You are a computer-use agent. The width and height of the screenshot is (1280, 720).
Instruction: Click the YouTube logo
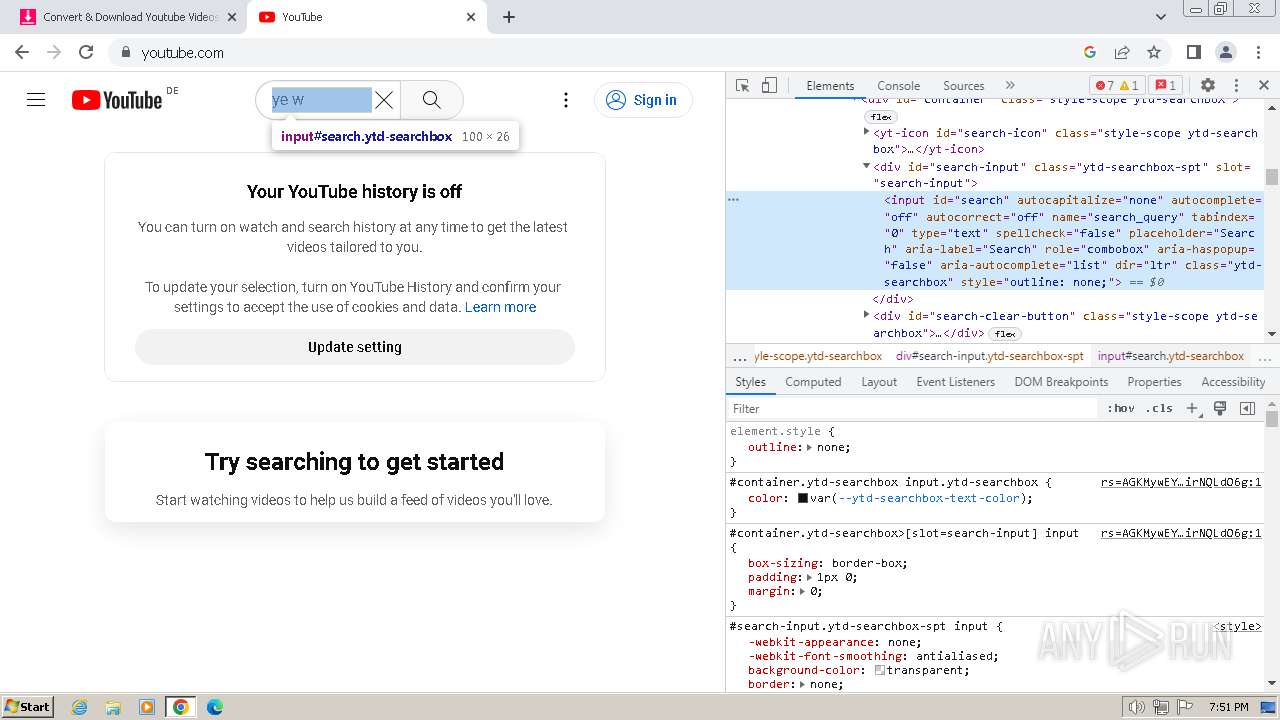point(117,100)
